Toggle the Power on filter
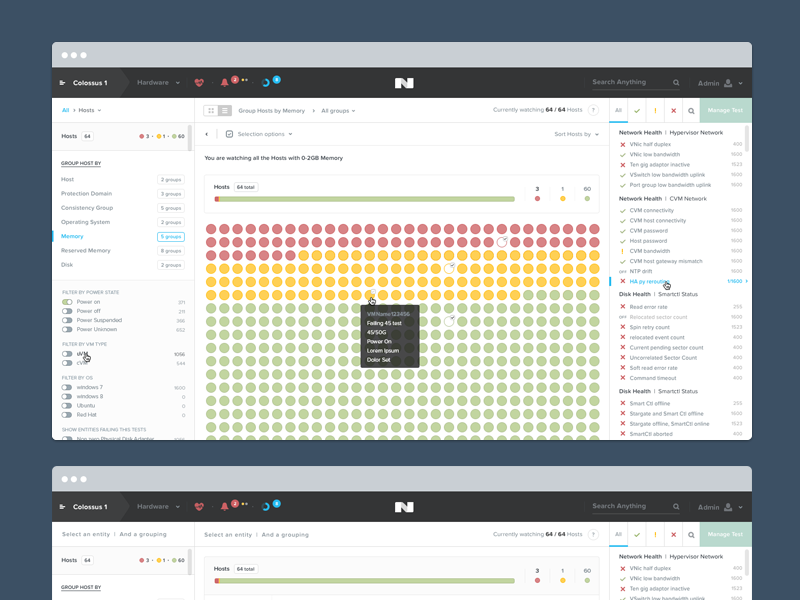800x600 pixels. point(67,302)
